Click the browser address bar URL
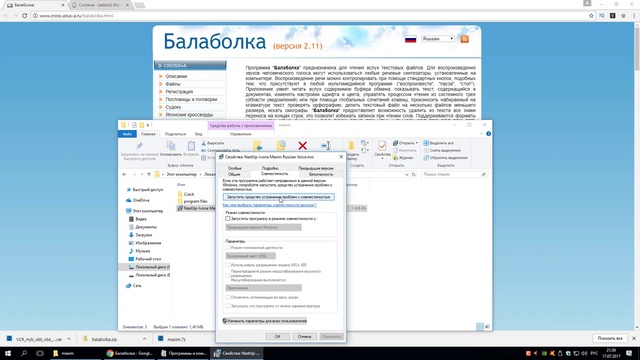 pyautogui.click(x=76, y=16)
